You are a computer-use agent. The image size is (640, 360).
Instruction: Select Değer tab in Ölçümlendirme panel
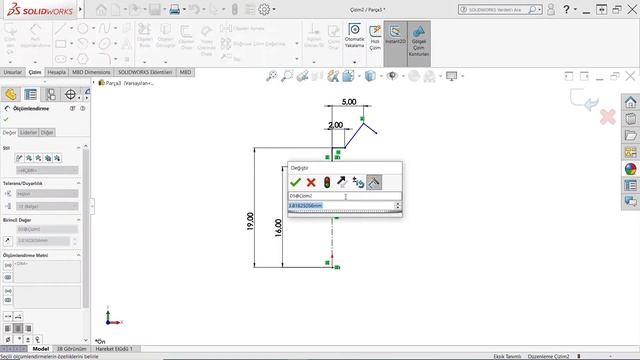point(9,133)
